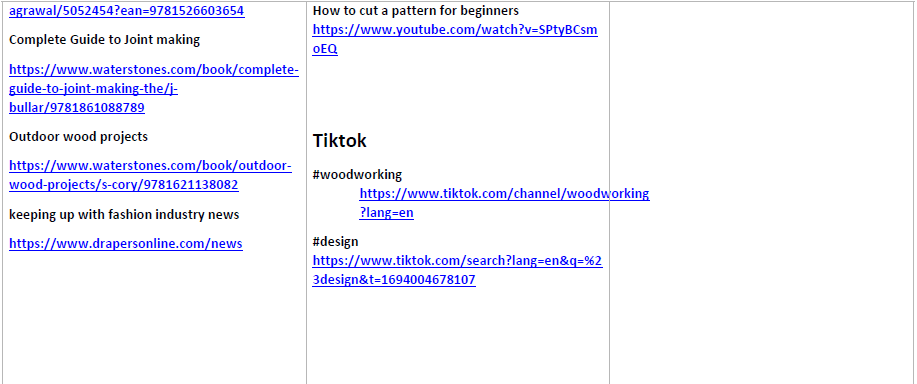Click the #design hashtag text
Screen dimensions: 917x384
pyautogui.click(x=335, y=242)
